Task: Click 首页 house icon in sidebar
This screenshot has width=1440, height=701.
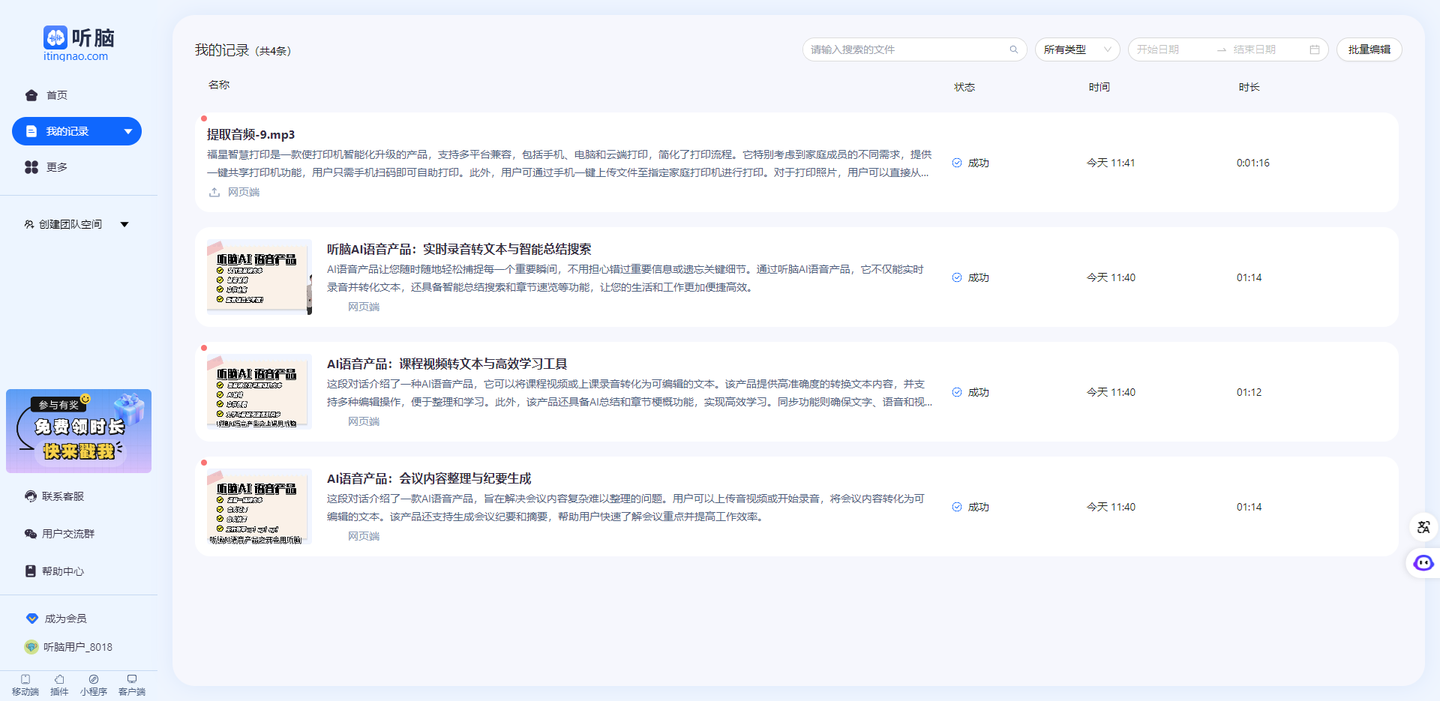Action: click(31, 95)
